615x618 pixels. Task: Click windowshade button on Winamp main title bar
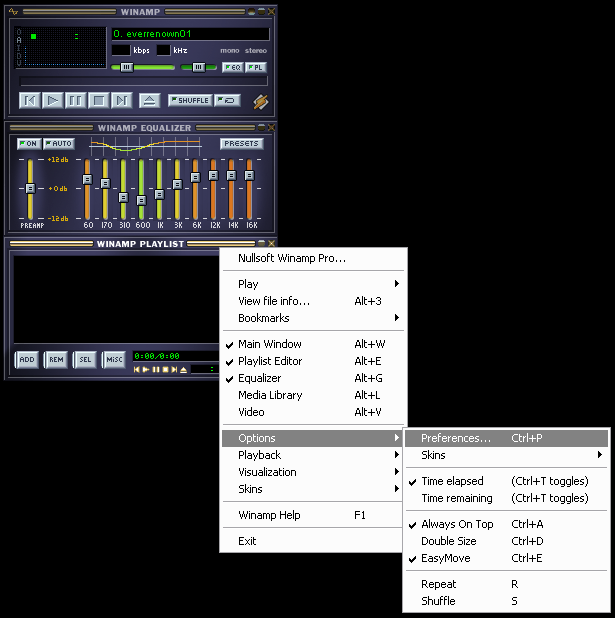(x=261, y=11)
